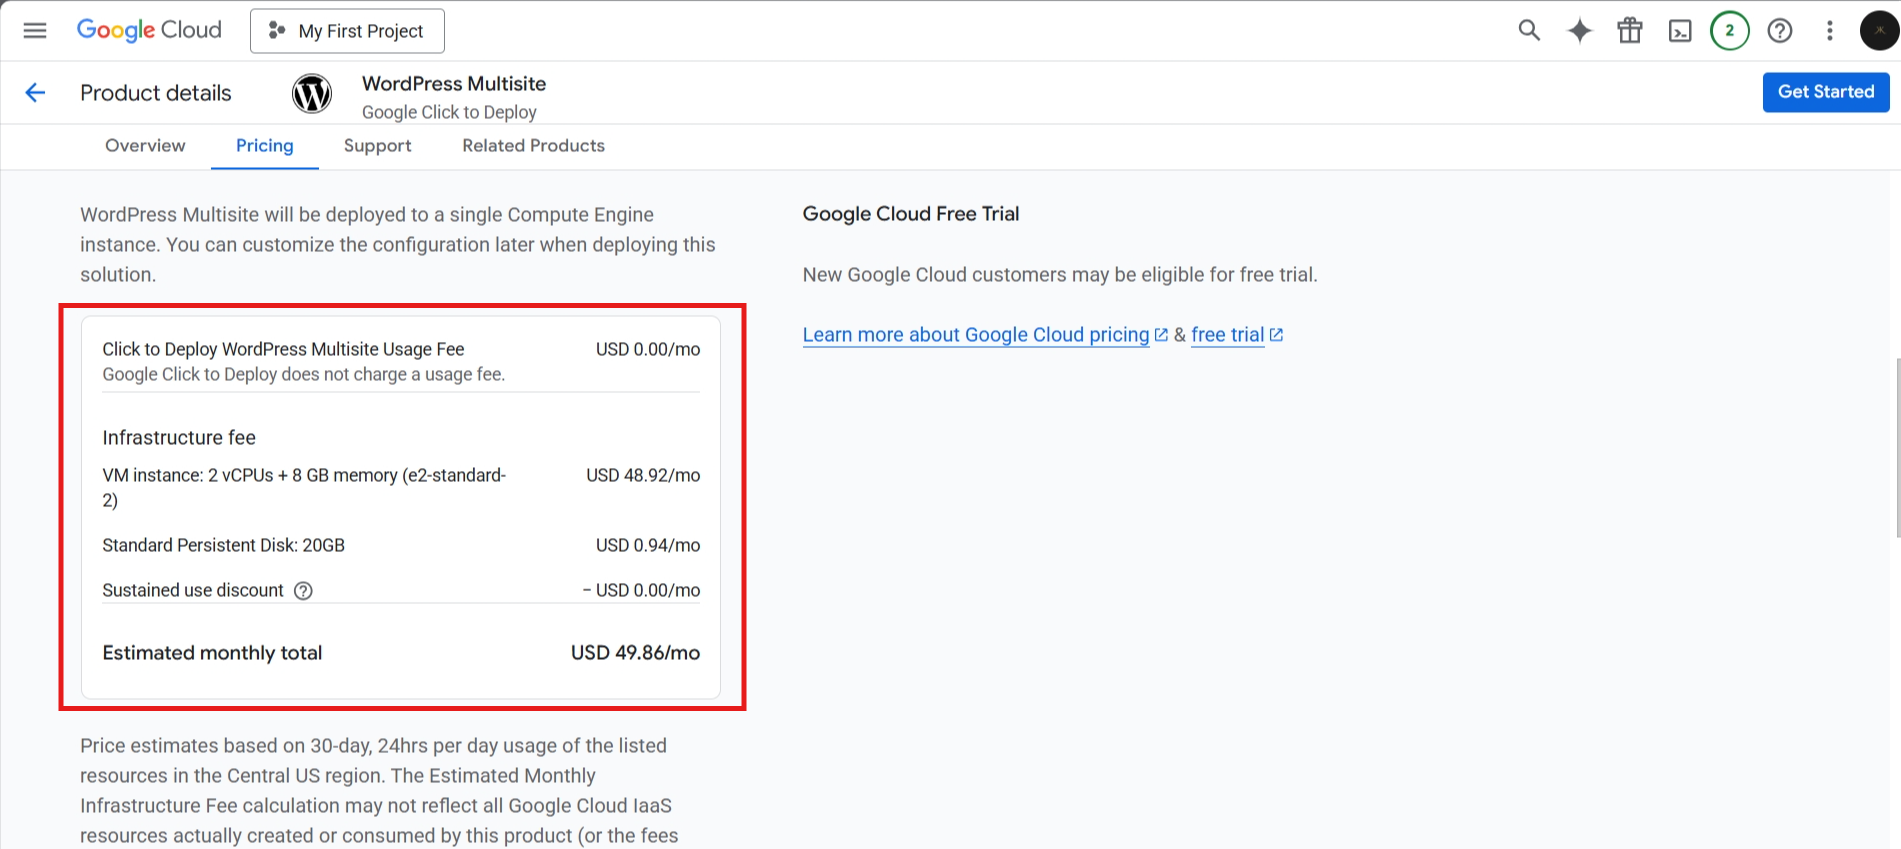This screenshot has width=1901, height=849.
Task: Open Learn more about Google Cloud pricing link
Action: [976, 335]
